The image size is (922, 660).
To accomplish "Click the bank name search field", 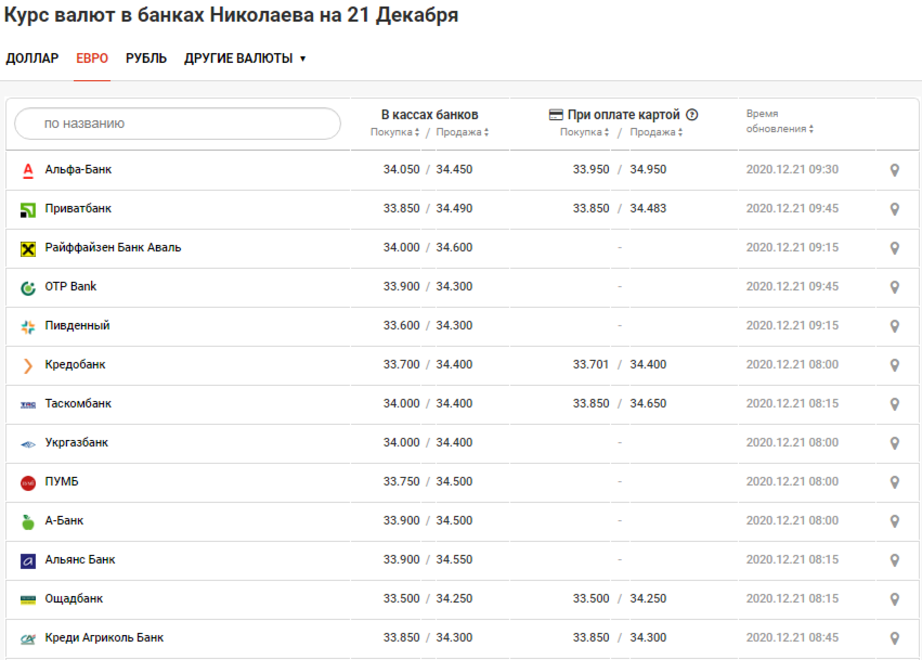I will click(x=178, y=124).
